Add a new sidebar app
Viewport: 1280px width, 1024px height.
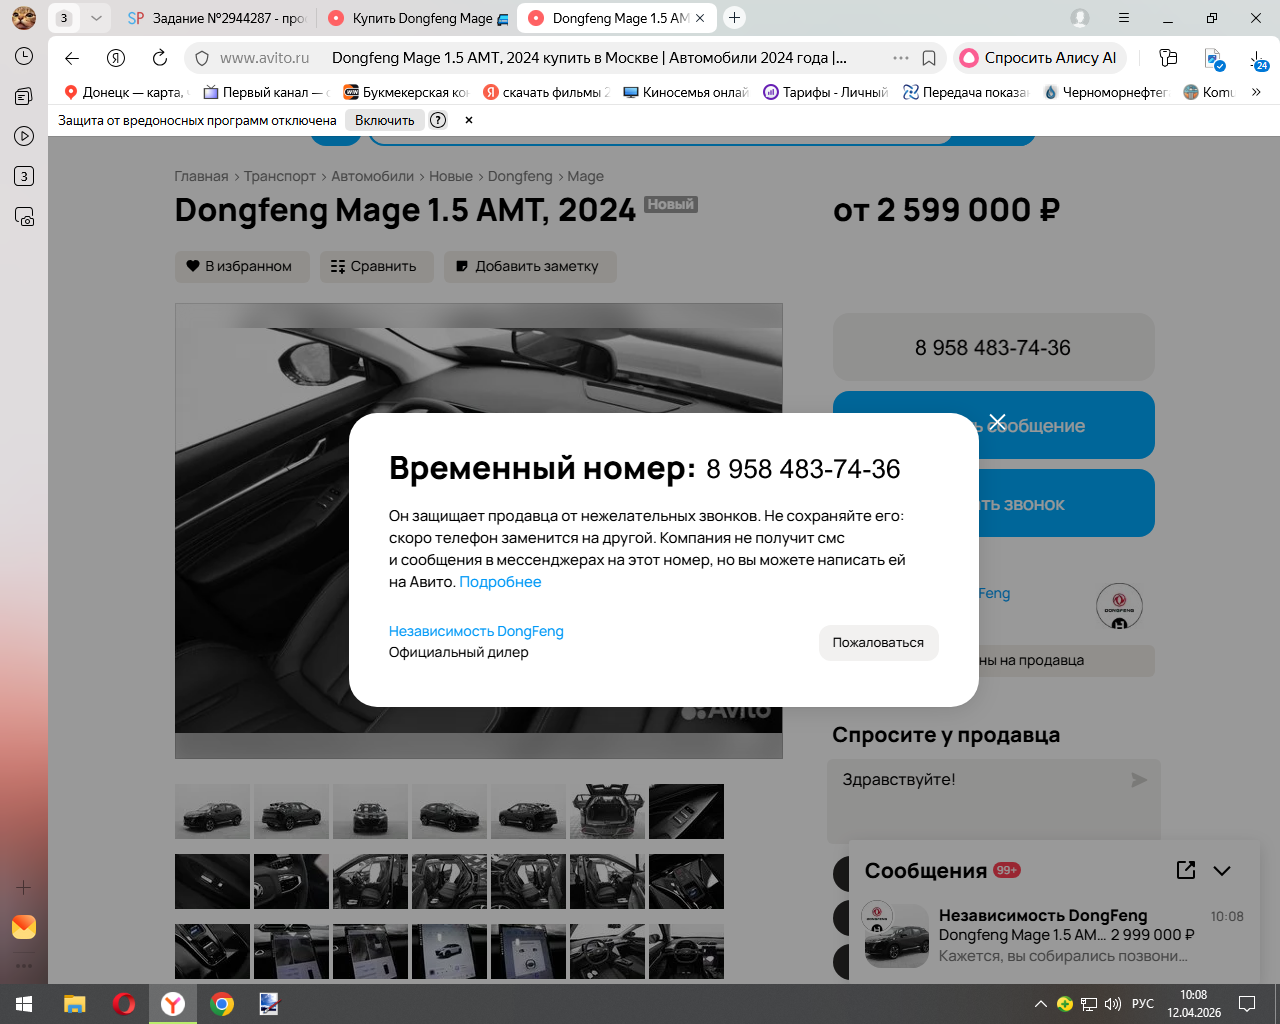tap(24, 887)
